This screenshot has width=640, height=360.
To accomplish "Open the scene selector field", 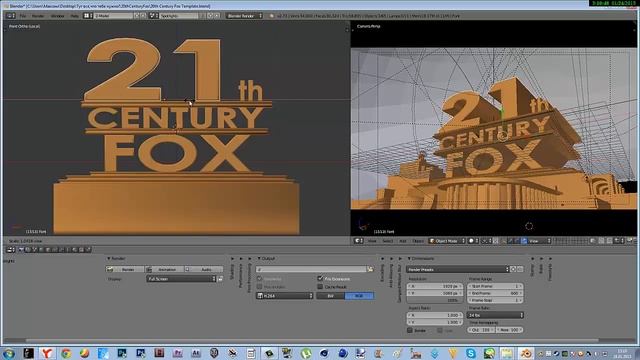I will click(x=179, y=16).
